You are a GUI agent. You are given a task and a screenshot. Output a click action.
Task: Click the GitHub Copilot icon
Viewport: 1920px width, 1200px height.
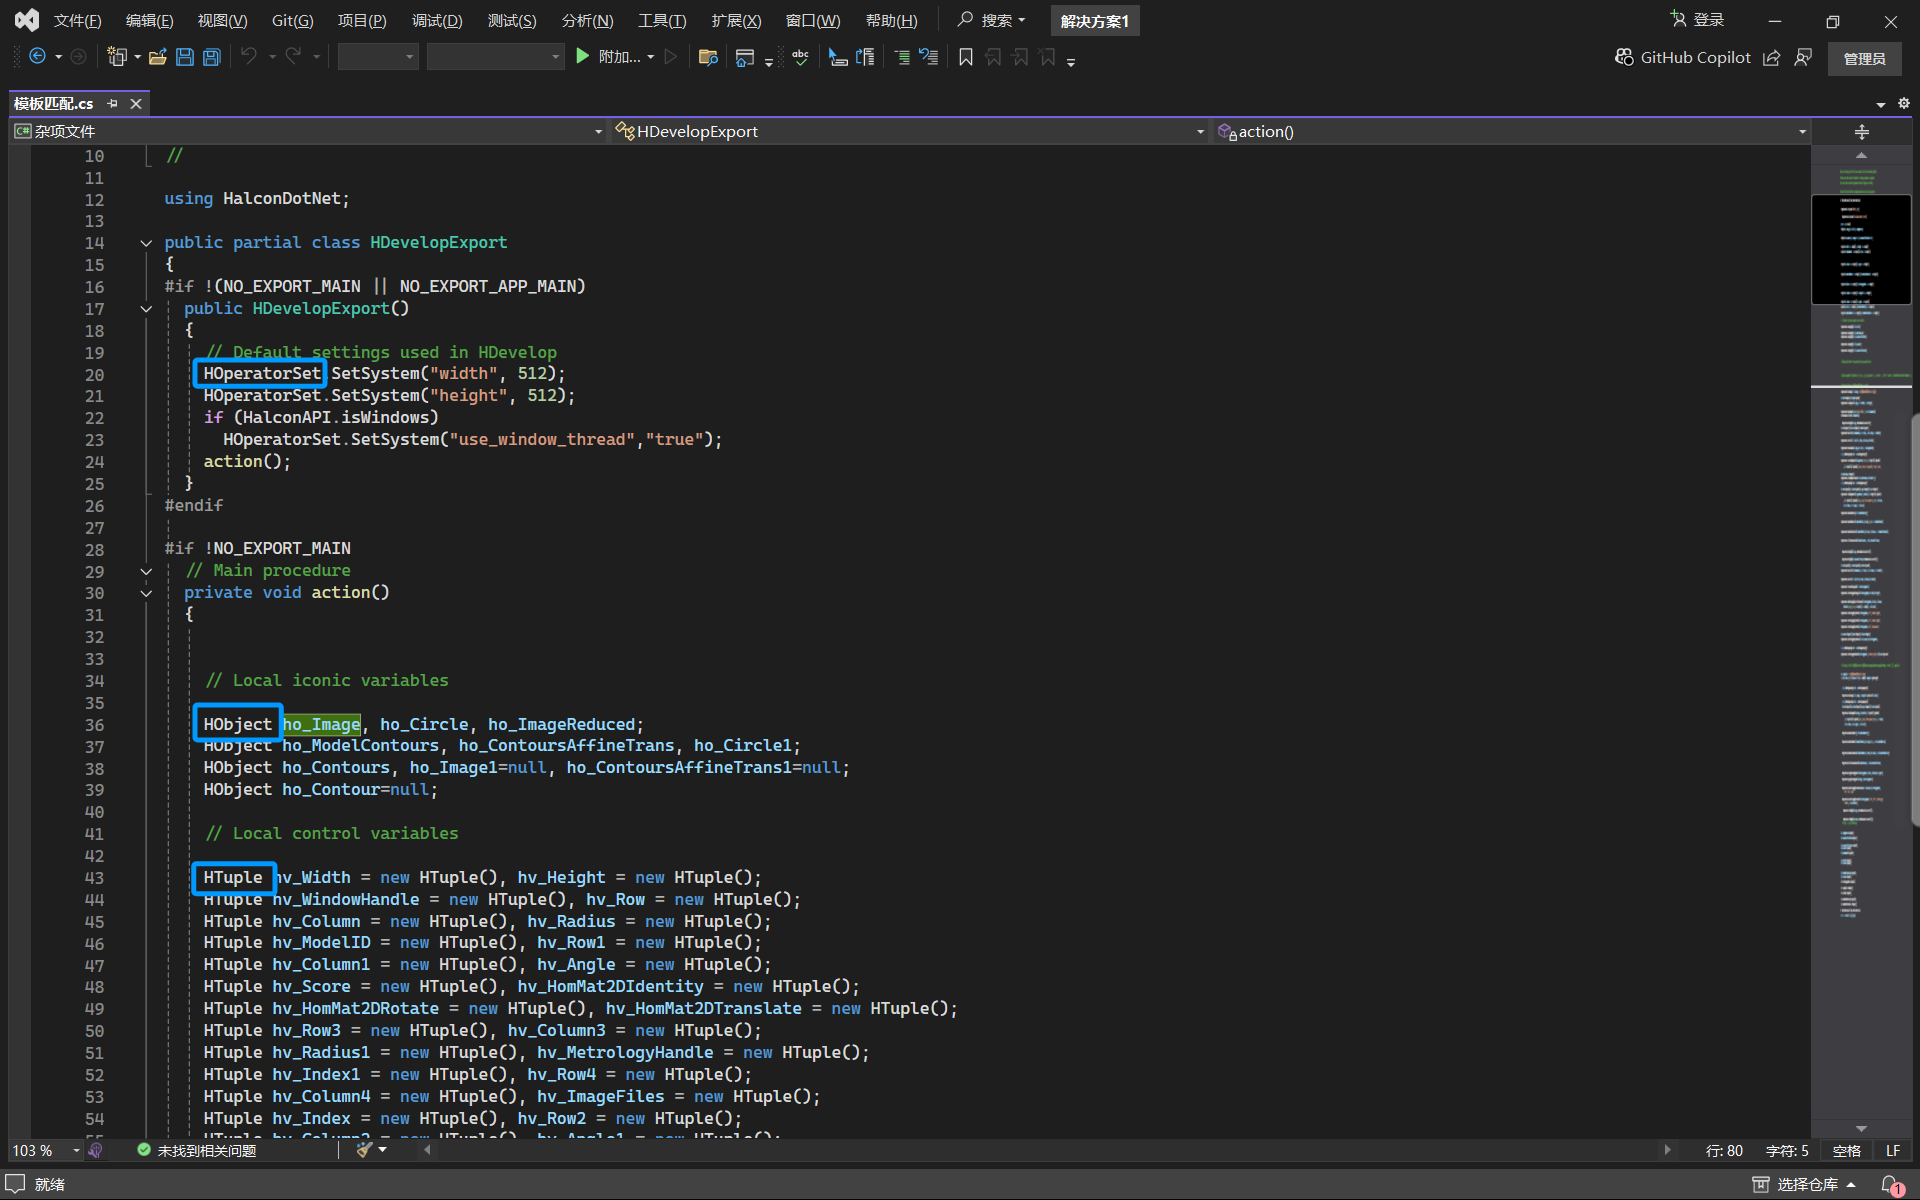(1624, 57)
